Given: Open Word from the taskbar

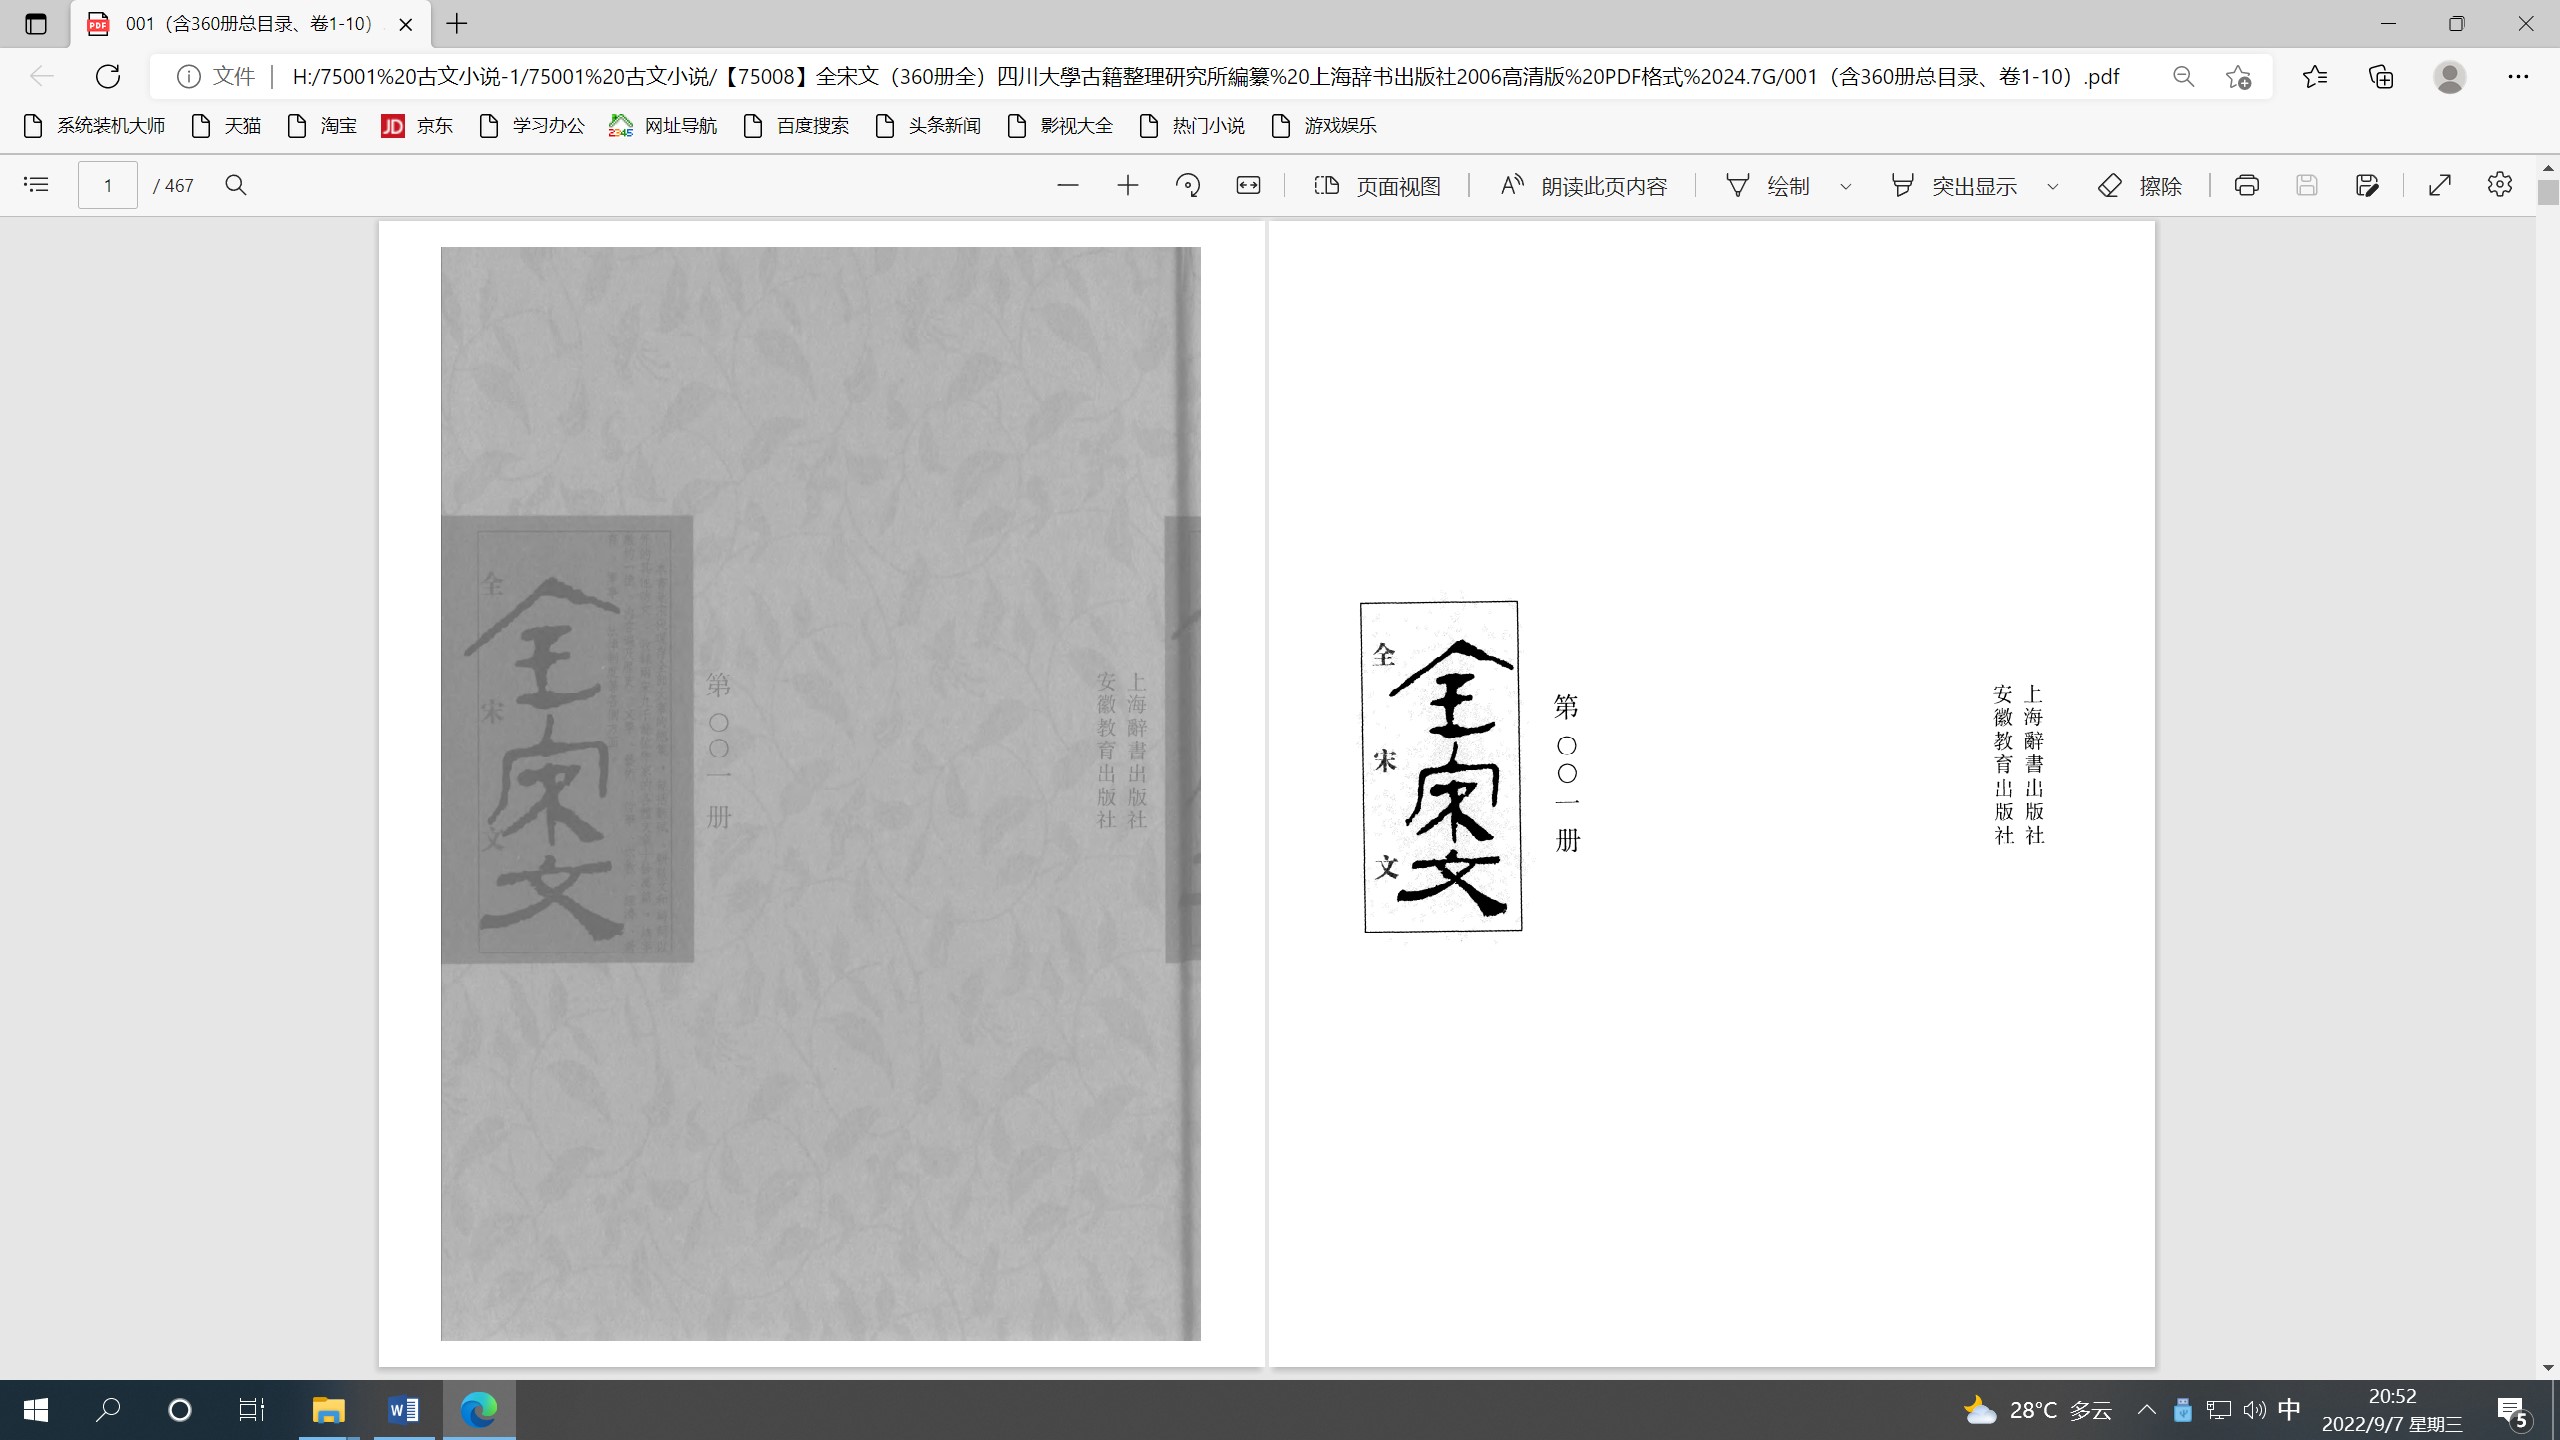Looking at the screenshot, I should [404, 1410].
